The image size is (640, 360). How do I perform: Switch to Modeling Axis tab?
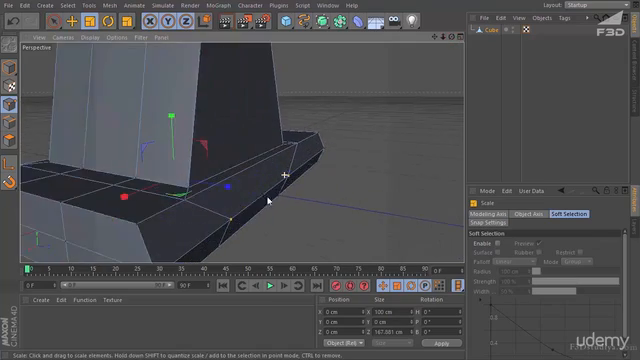pyautogui.click(x=488, y=214)
